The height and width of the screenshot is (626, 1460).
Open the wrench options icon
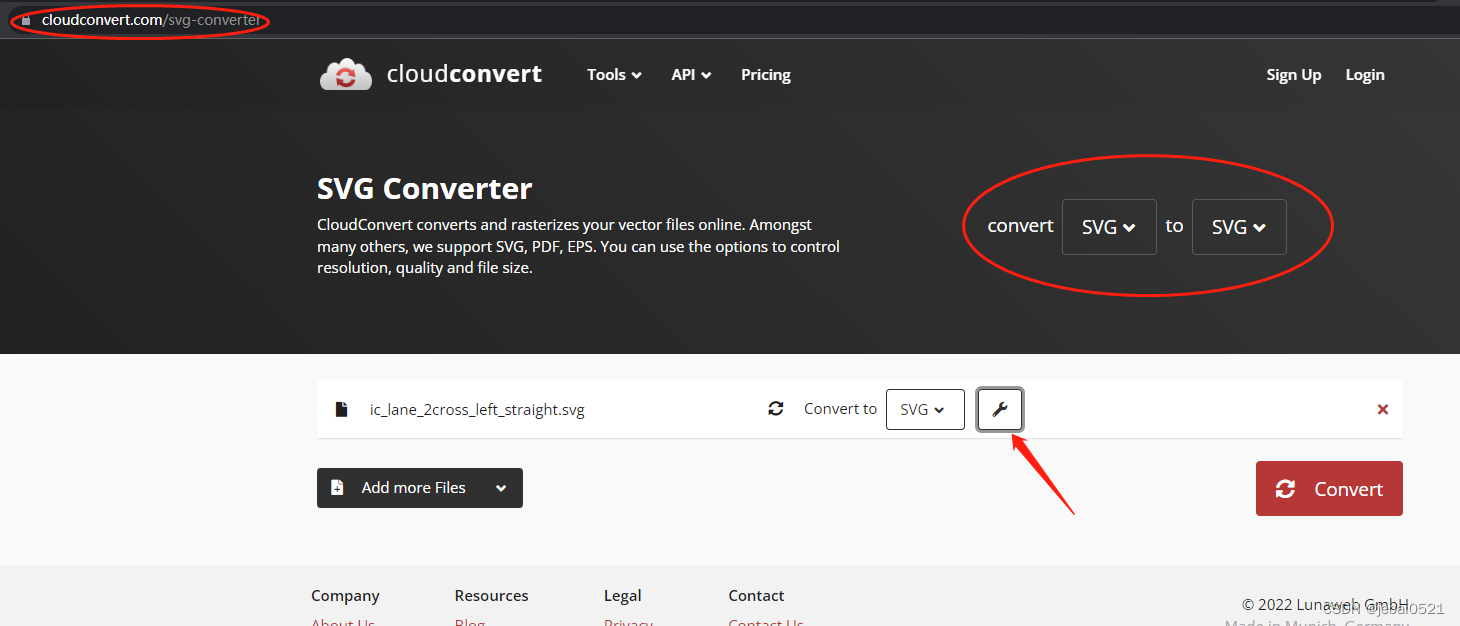(1000, 409)
